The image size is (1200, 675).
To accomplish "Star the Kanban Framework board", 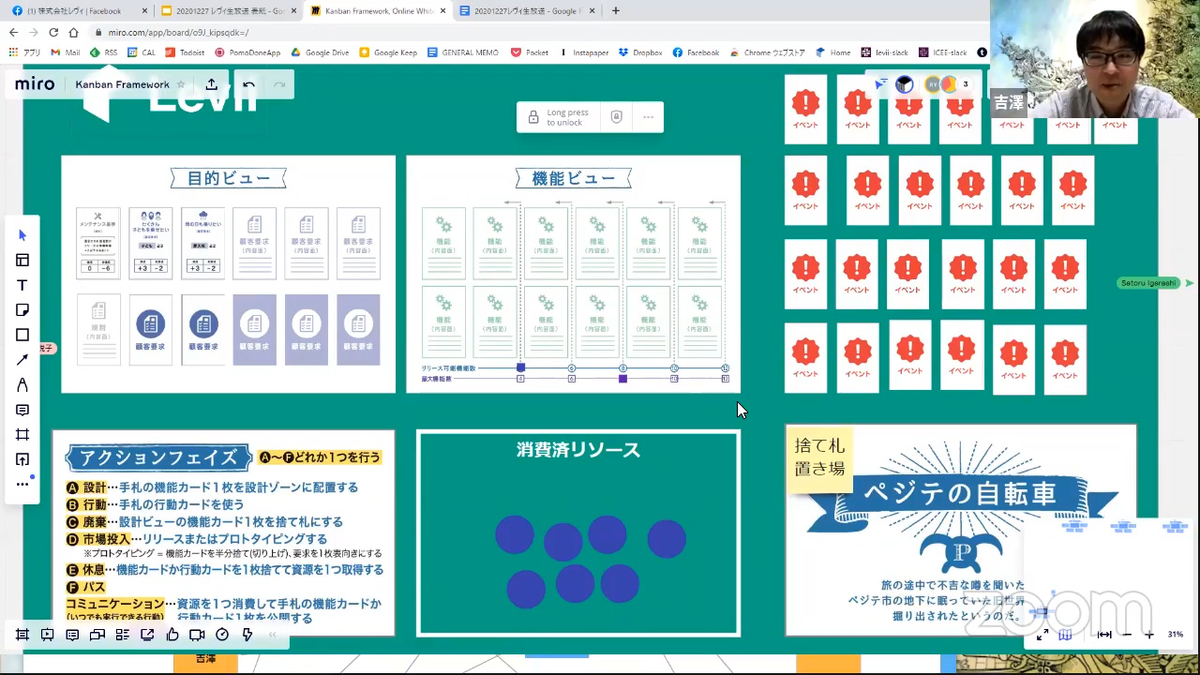I will point(181,84).
